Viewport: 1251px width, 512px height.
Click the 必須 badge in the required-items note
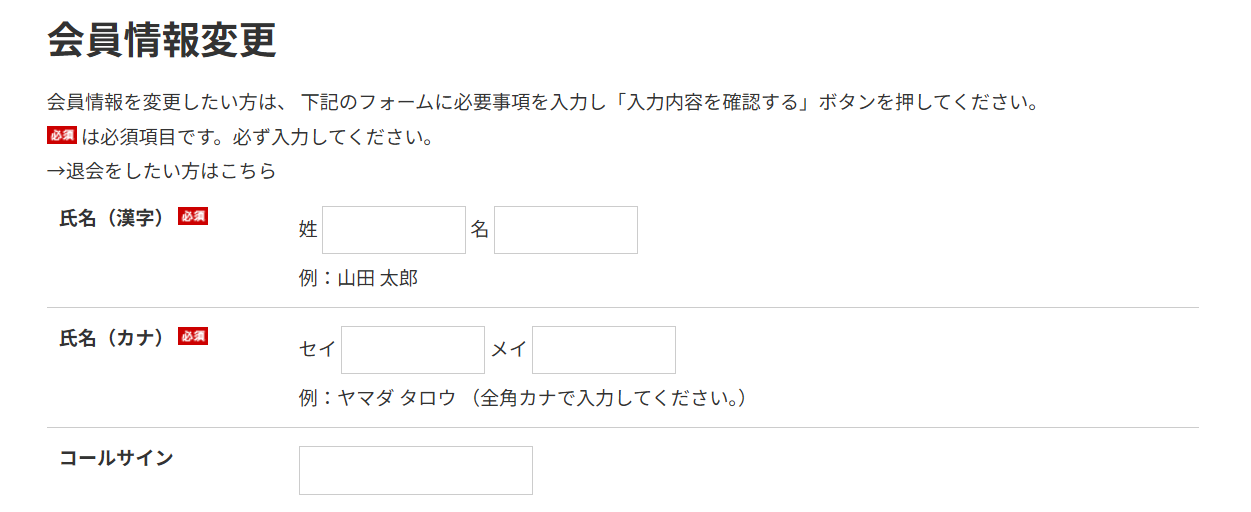tap(61, 136)
